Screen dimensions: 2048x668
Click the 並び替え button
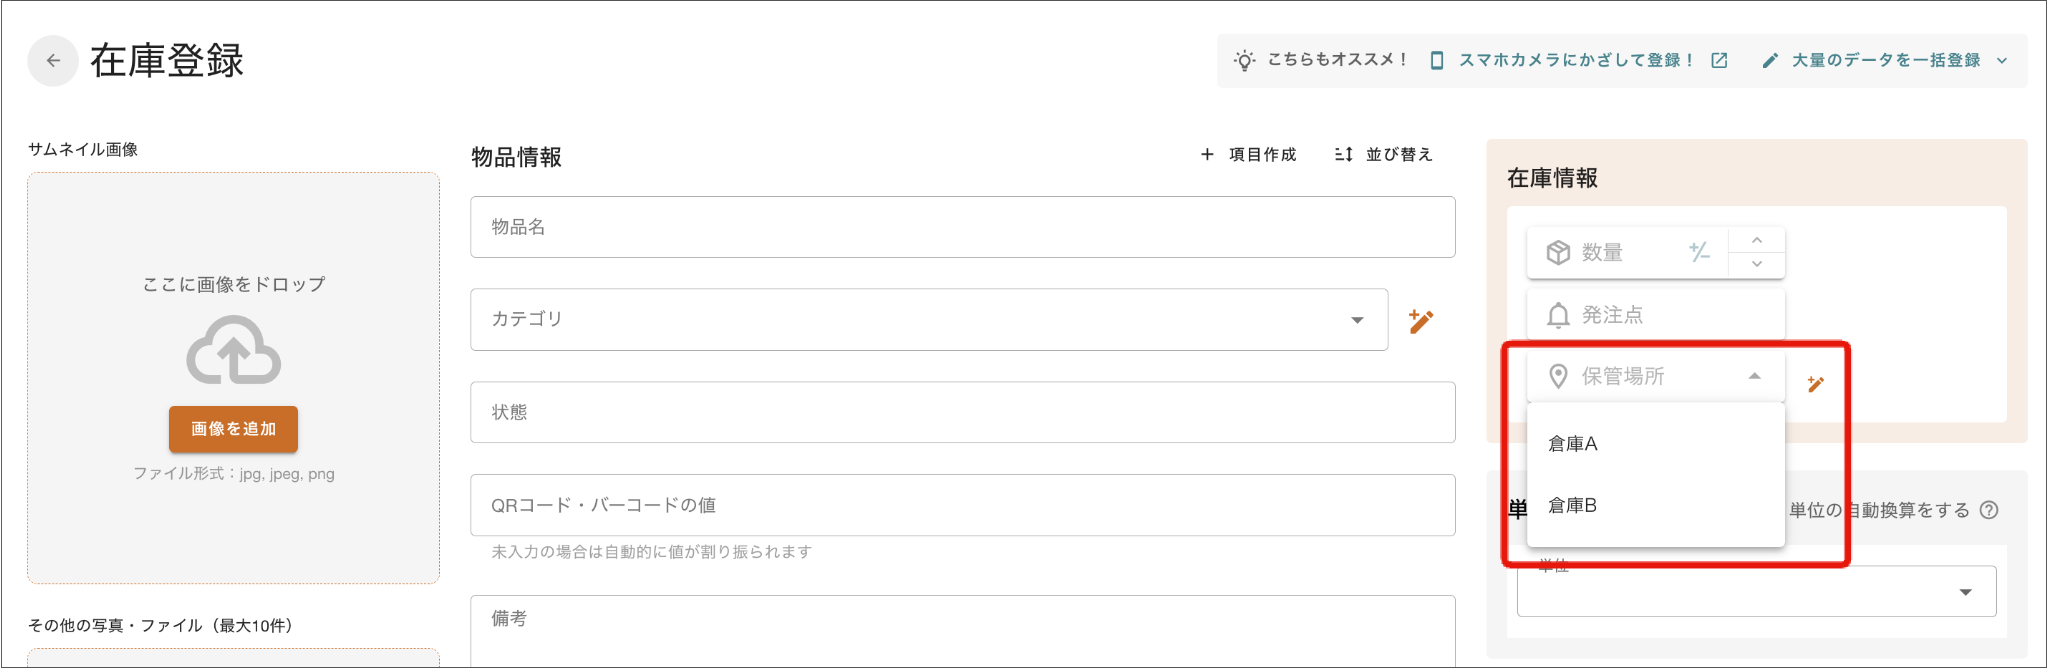(1384, 155)
